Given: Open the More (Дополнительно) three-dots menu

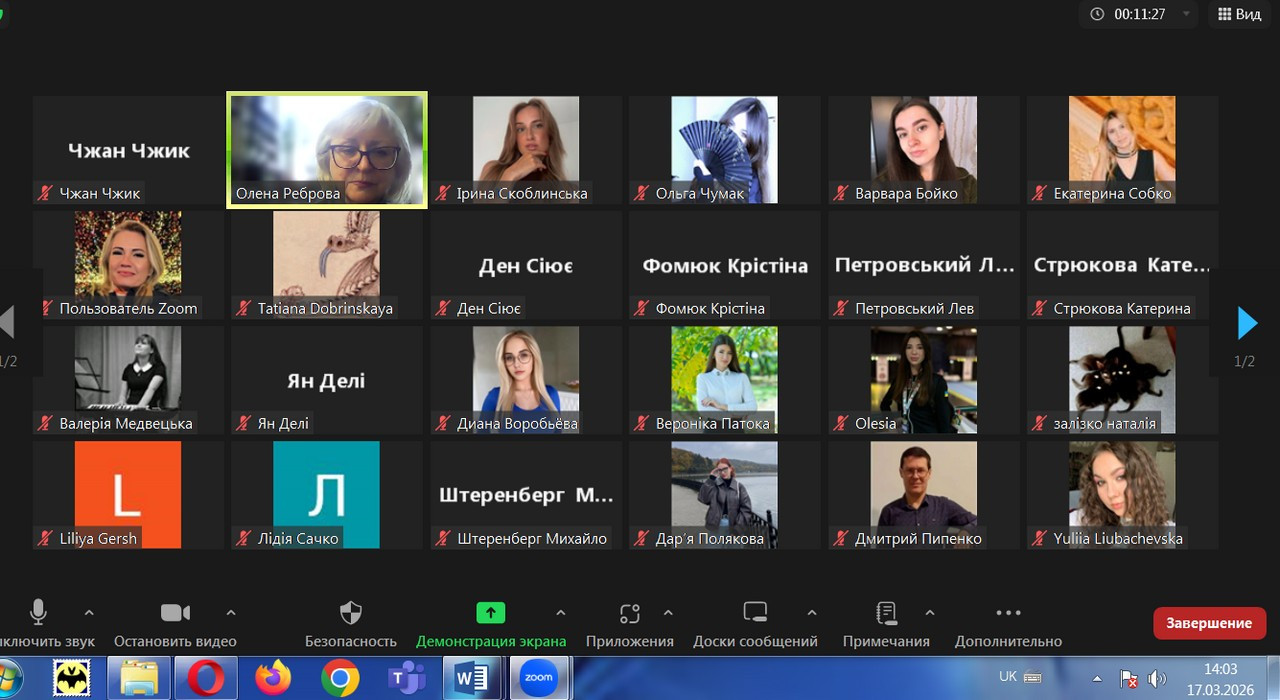Looking at the screenshot, I should 1008,613.
